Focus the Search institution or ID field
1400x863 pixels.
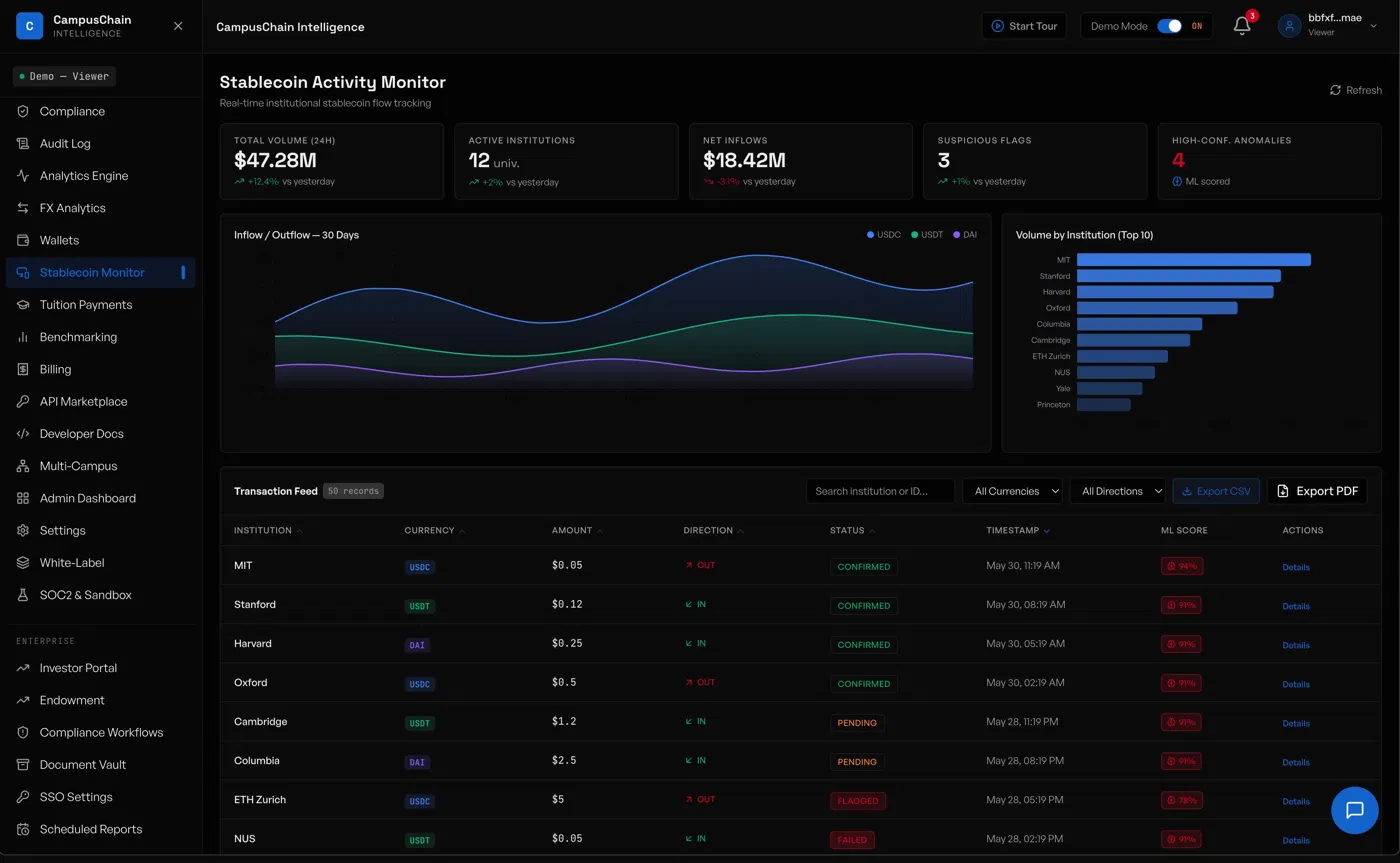pos(880,491)
